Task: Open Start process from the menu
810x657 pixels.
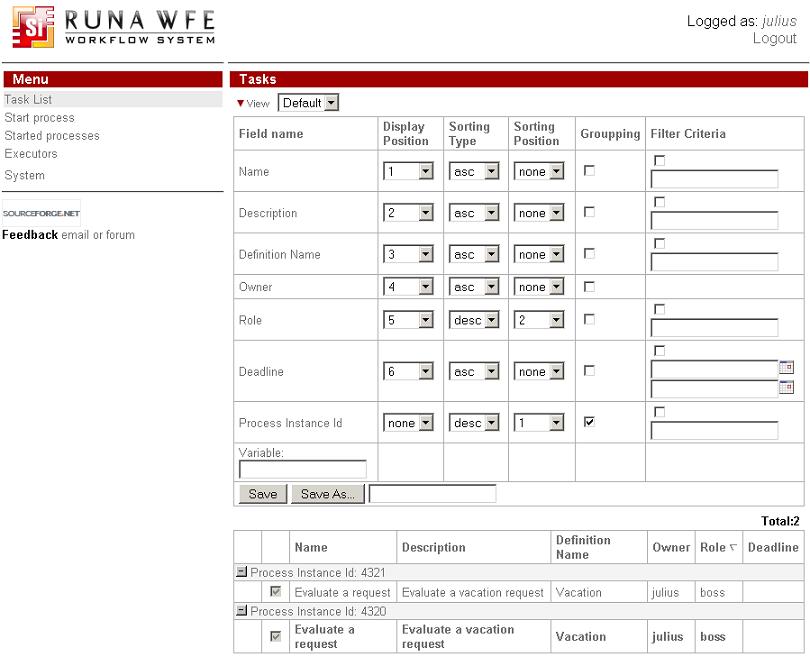Action: (x=39, y=118)
